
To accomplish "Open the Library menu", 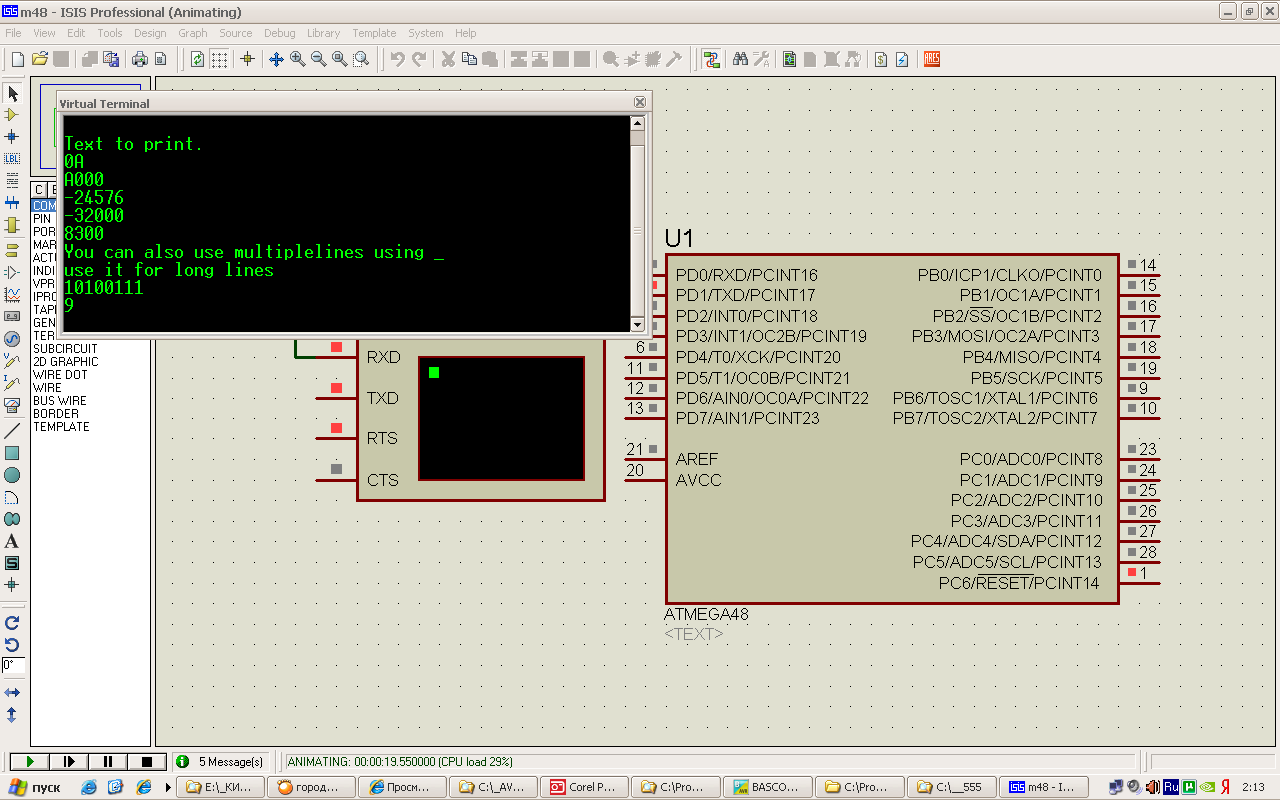I will point(323,33).
